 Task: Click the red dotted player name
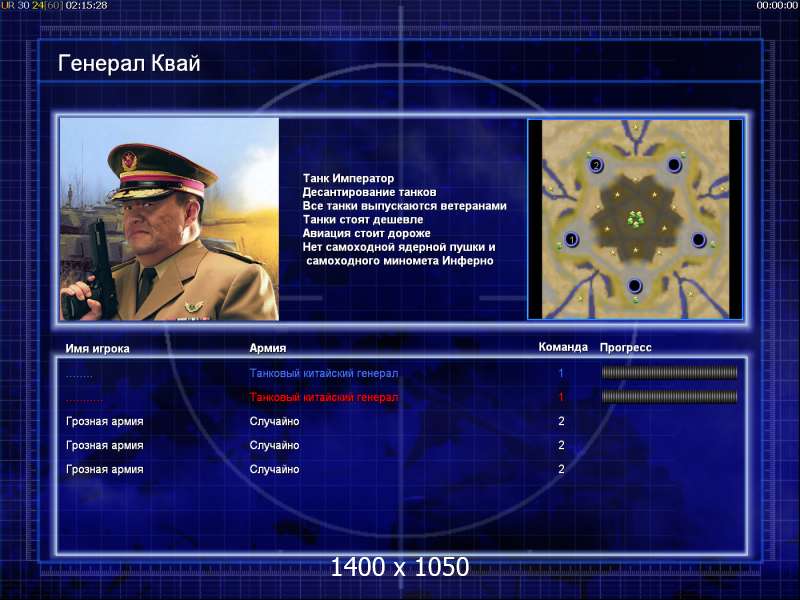(84, 401)
